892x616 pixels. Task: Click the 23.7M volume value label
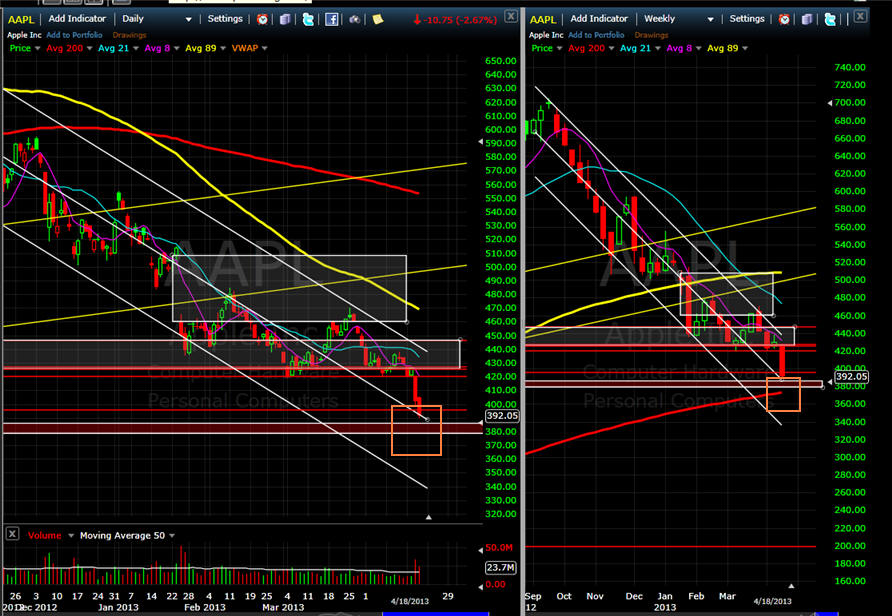coord(501,567)
